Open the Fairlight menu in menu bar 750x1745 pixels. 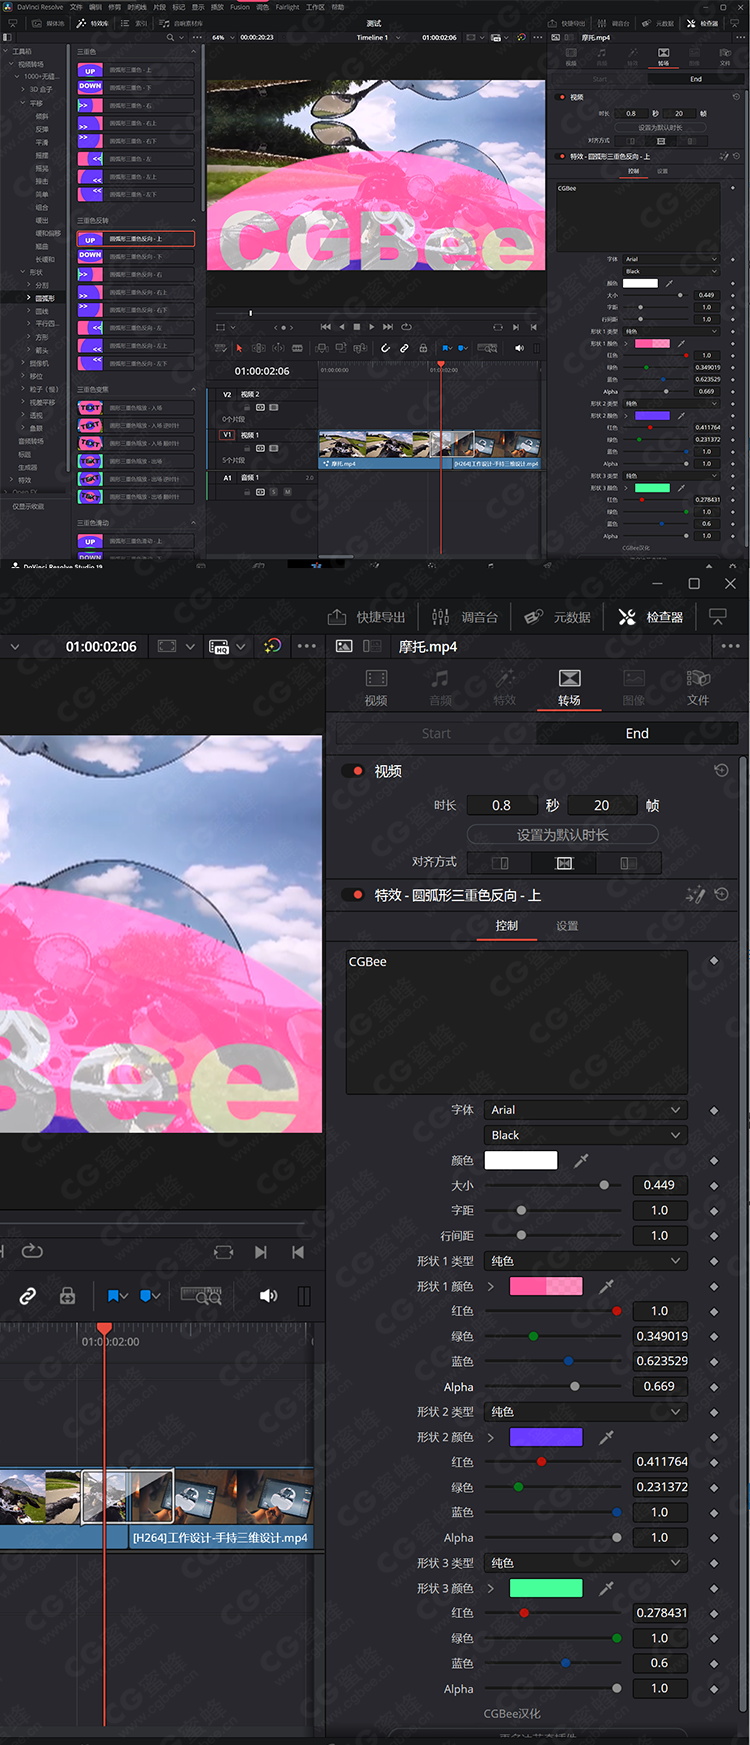(x=287, y=6)
